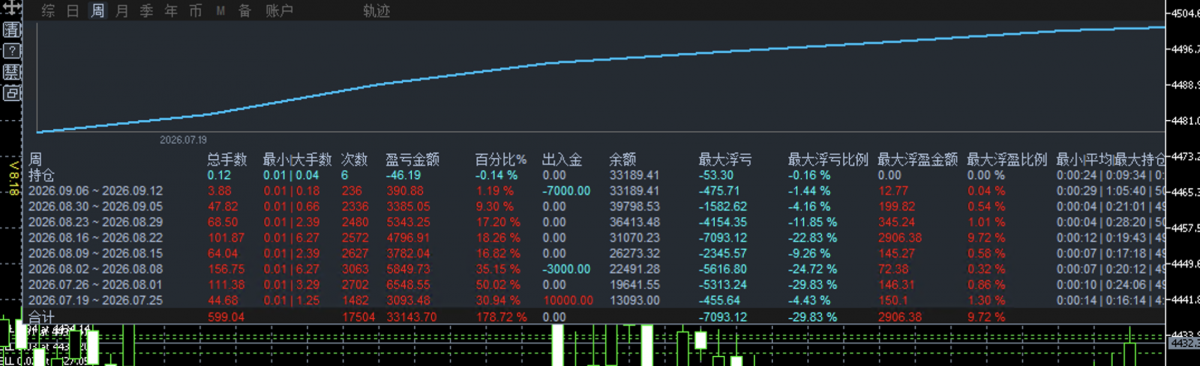
Task: Click the 最大浮盈比例 column header
Action: pyautogui.click(x=1007, y=160)
